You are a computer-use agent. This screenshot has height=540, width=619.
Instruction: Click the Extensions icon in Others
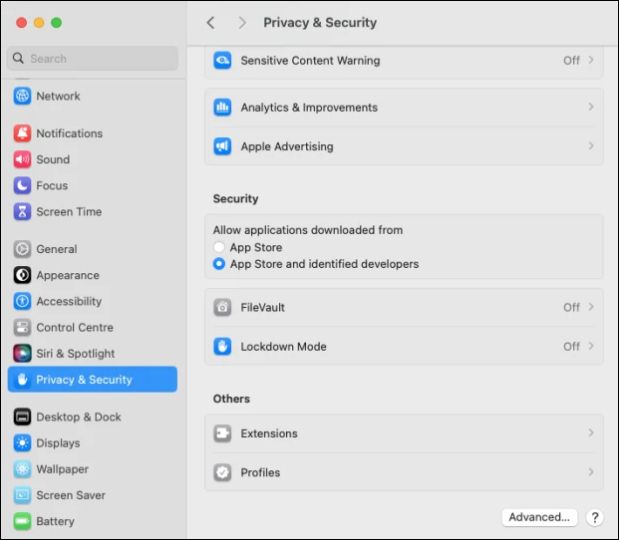coord(222,434)
